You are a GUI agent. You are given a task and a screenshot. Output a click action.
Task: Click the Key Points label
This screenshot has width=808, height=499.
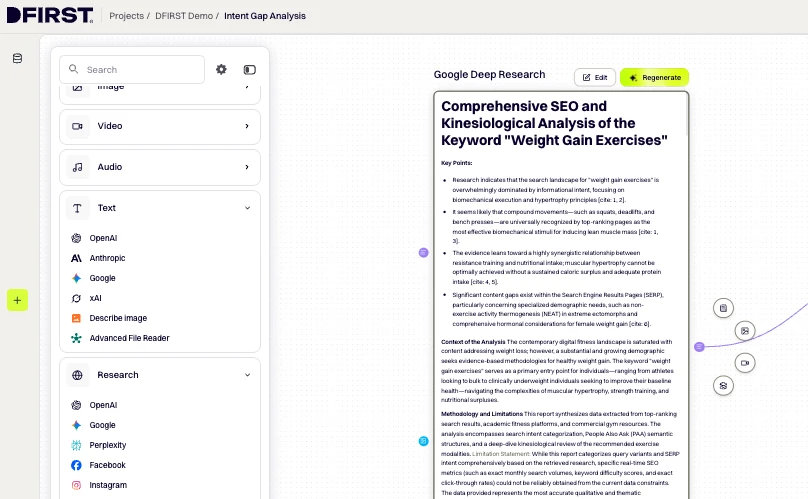pyautogui.click(x=457, y=163)
